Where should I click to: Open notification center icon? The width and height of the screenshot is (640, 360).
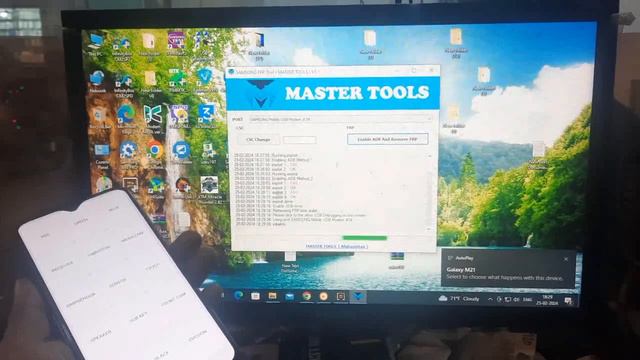pos(568,301)
